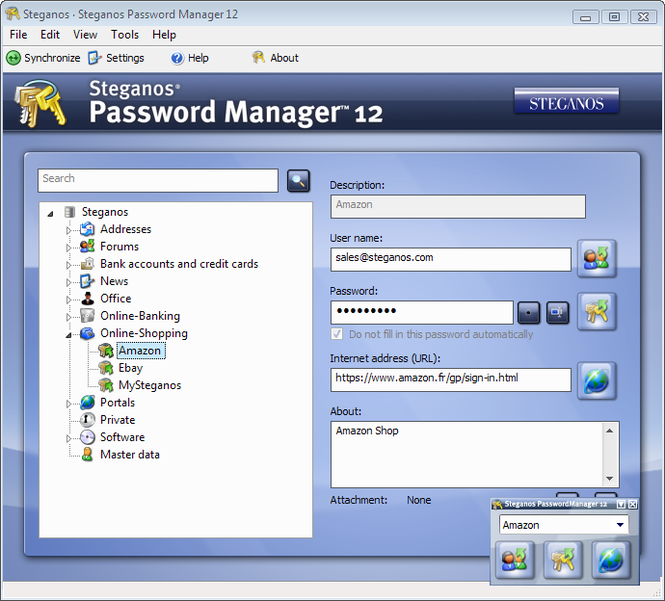
Task: Expand the Forums tree node
Action: point(68,247)
